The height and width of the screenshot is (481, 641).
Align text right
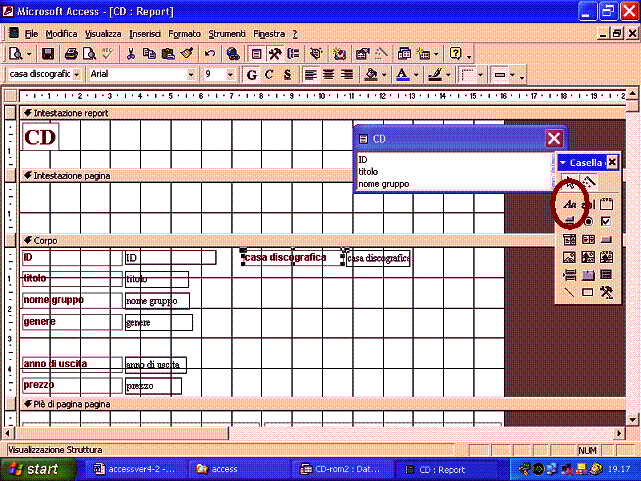347,75
